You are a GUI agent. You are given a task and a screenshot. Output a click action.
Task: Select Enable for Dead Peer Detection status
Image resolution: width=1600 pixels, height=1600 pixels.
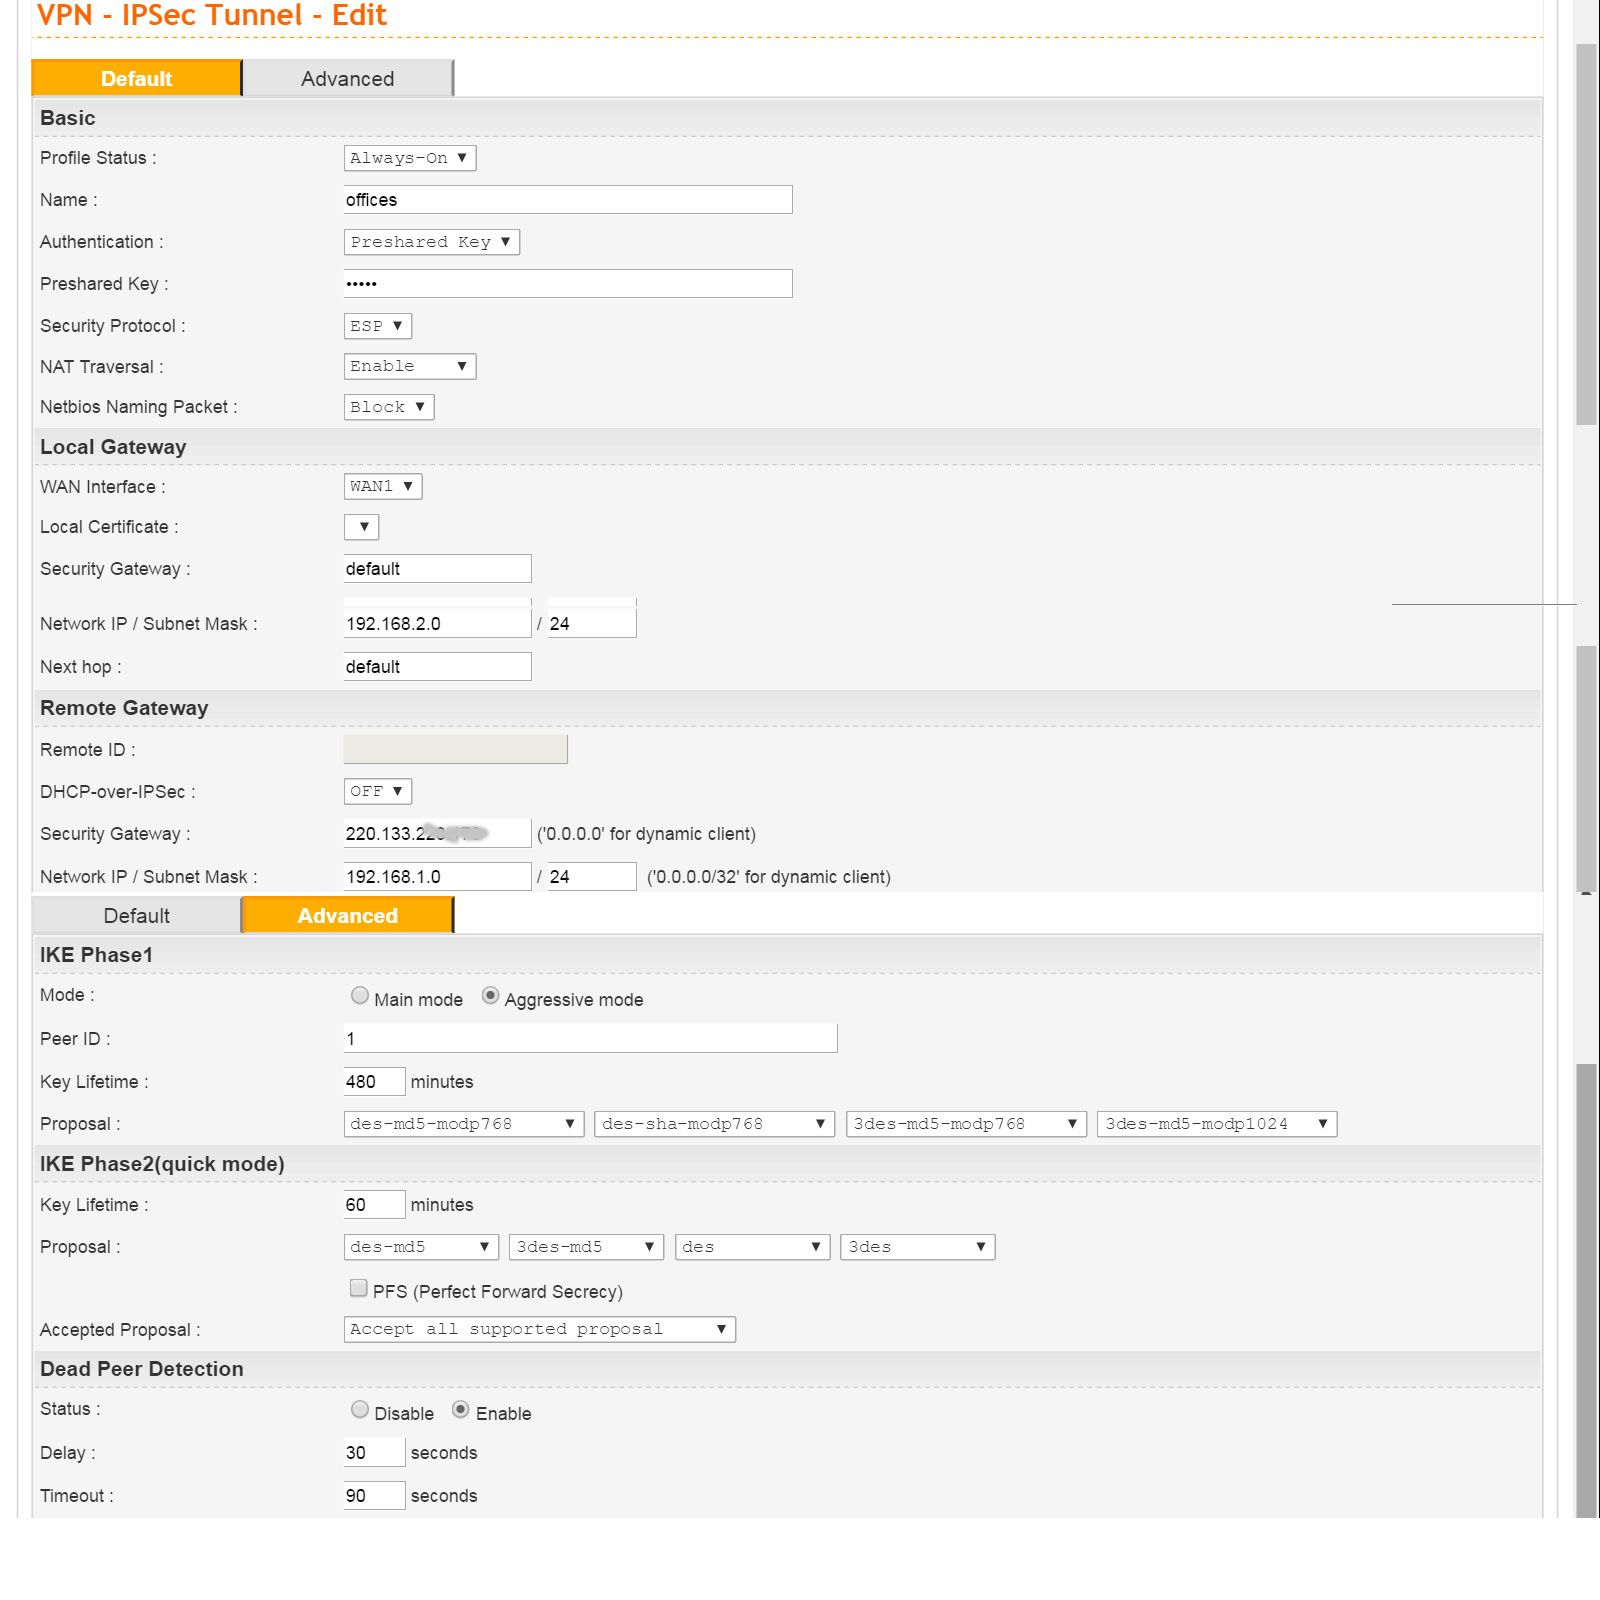pos(460,1409)
